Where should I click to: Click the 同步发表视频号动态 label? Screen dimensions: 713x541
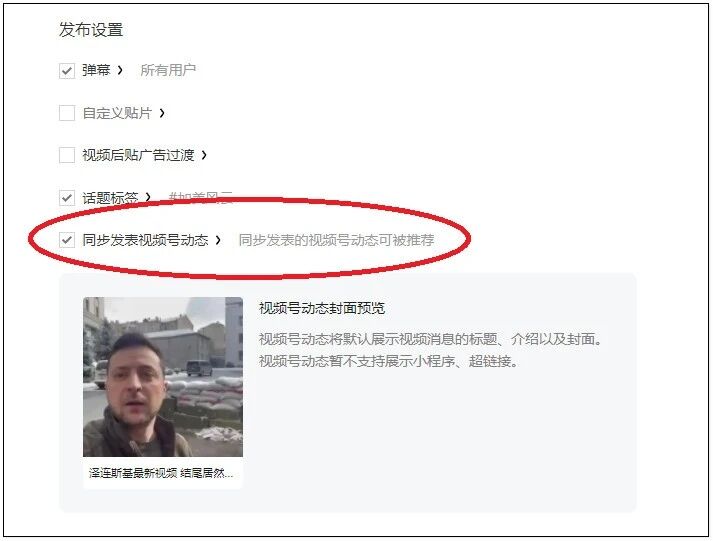pos(146,240)
